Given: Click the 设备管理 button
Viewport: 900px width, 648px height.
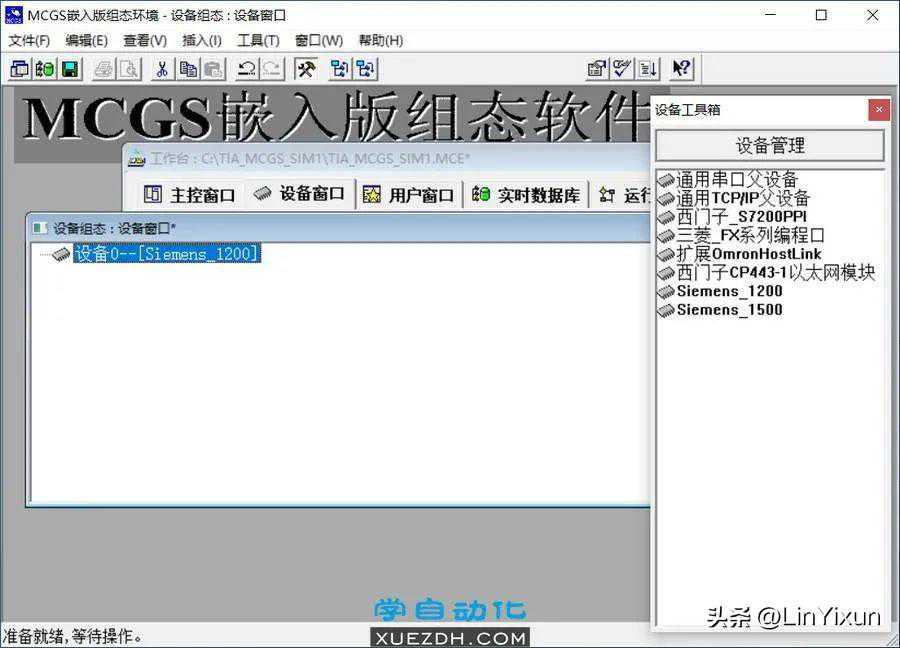Looking at the screenshot, I should (769, 146).
